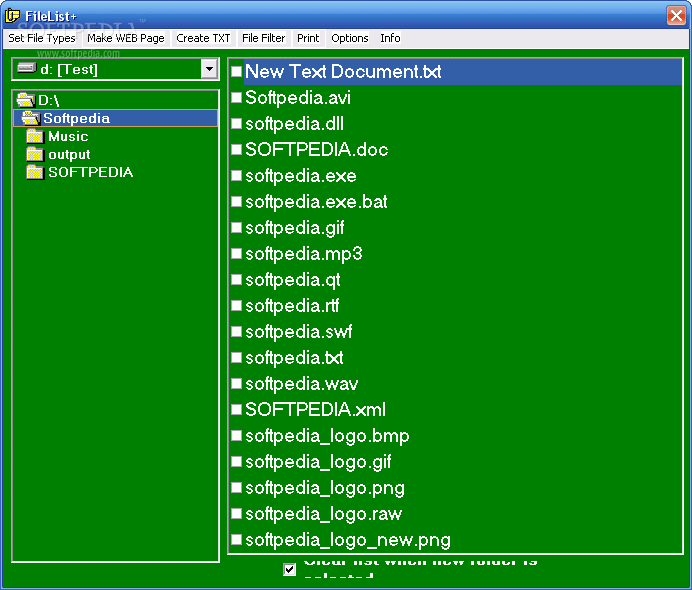The image size is (692, 590).
Task: Check the SOFTPEDIA.doc checkbox
Action: tap(237, 150)
